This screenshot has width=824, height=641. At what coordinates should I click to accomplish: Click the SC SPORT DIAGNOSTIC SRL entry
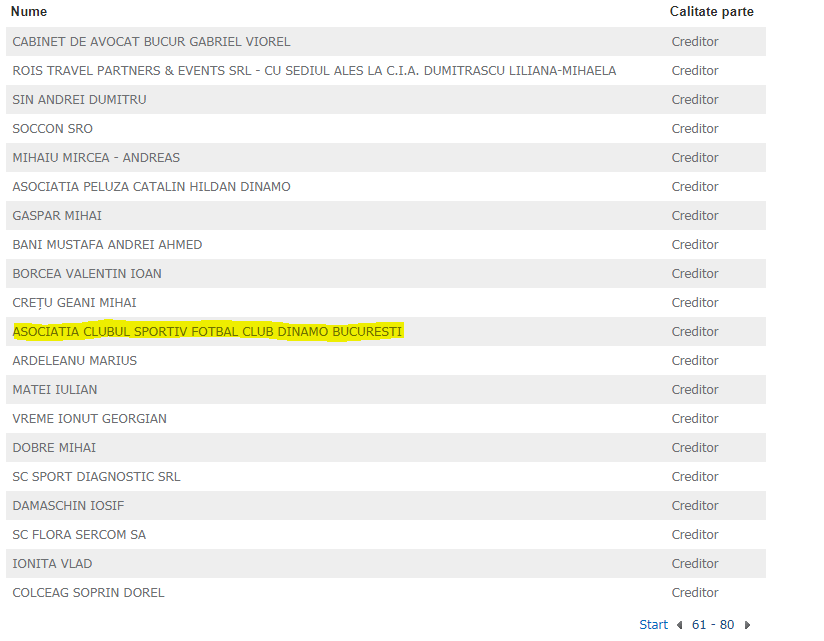tap(96, 477)
